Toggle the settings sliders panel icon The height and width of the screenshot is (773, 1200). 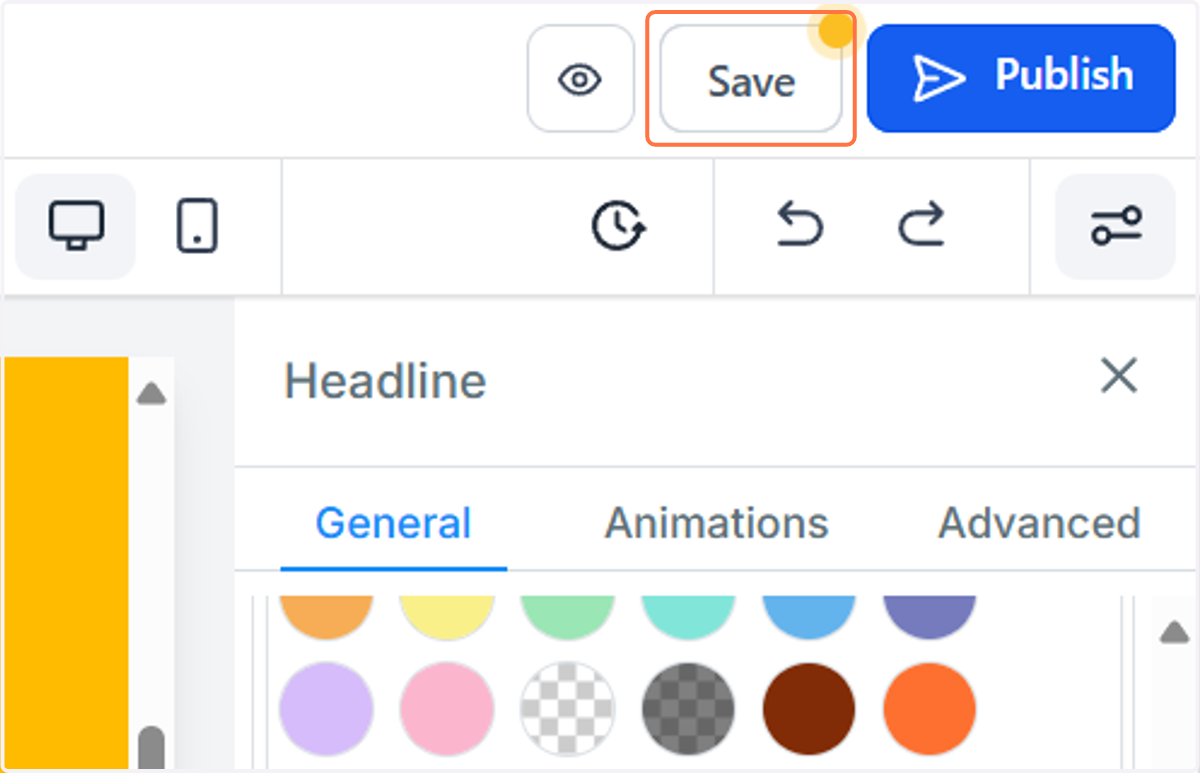click(1116, 226)
